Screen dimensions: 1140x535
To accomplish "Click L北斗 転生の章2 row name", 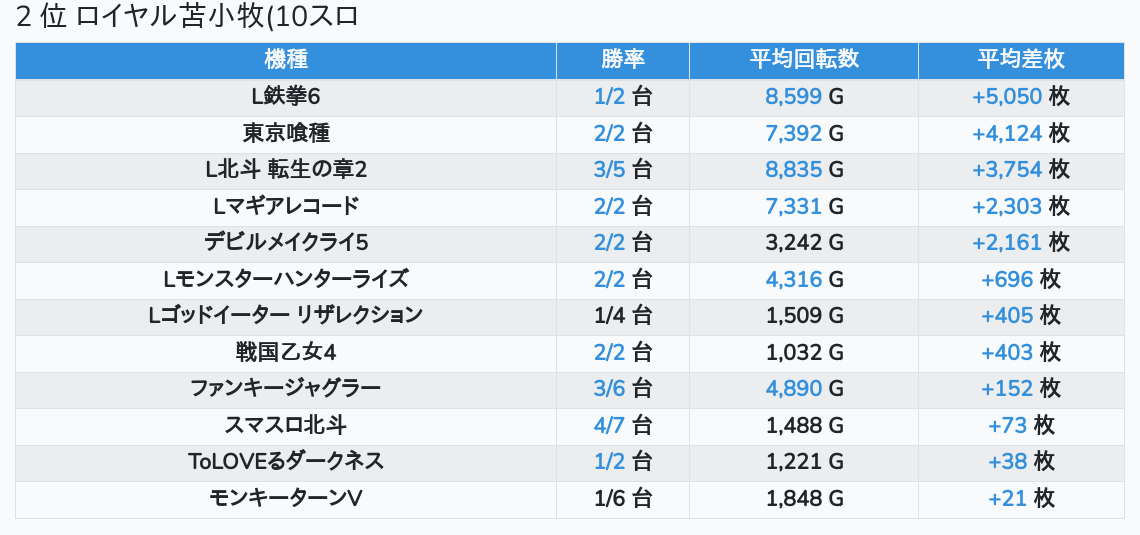I will [x=286, y=170].
